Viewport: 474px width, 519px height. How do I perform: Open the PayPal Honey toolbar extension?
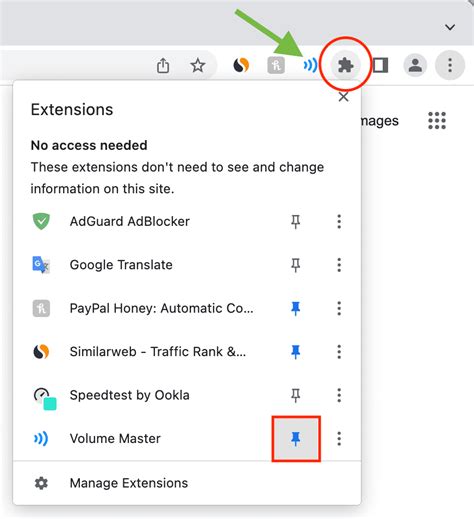click(276, 65)
